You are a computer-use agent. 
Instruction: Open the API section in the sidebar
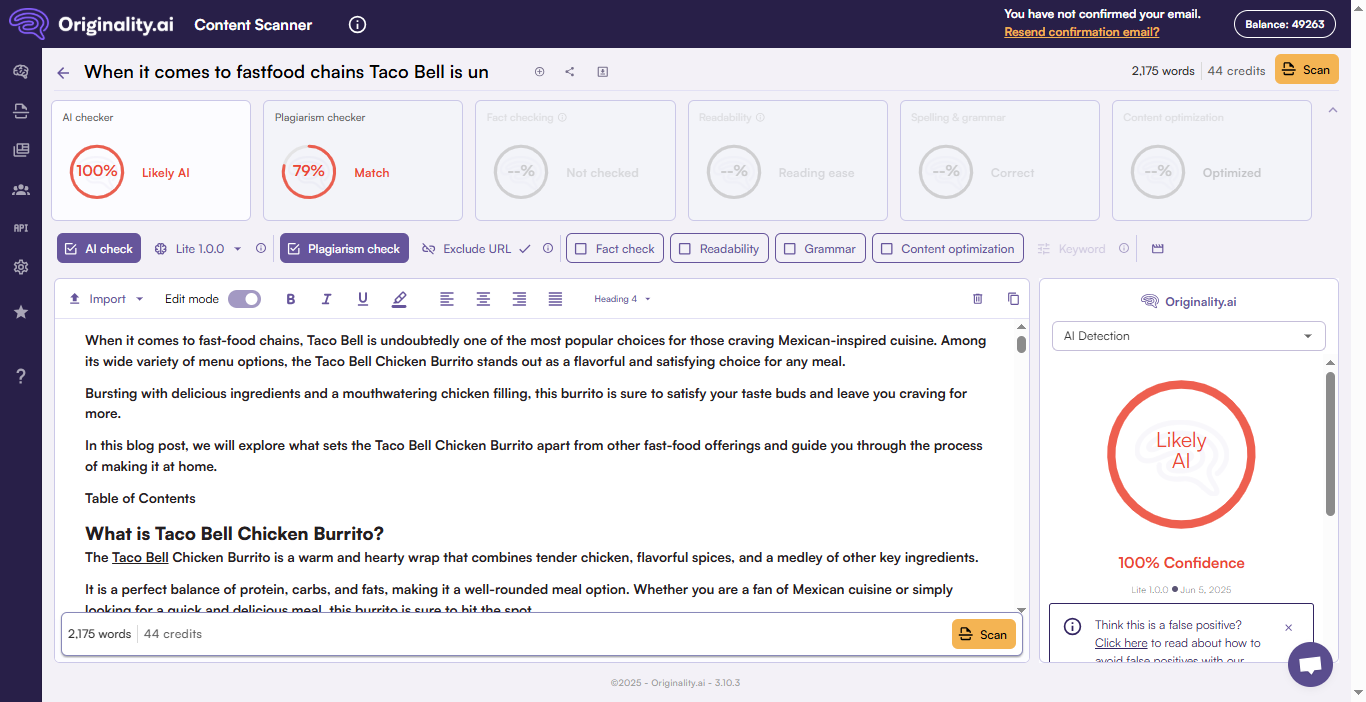point(20,228)
